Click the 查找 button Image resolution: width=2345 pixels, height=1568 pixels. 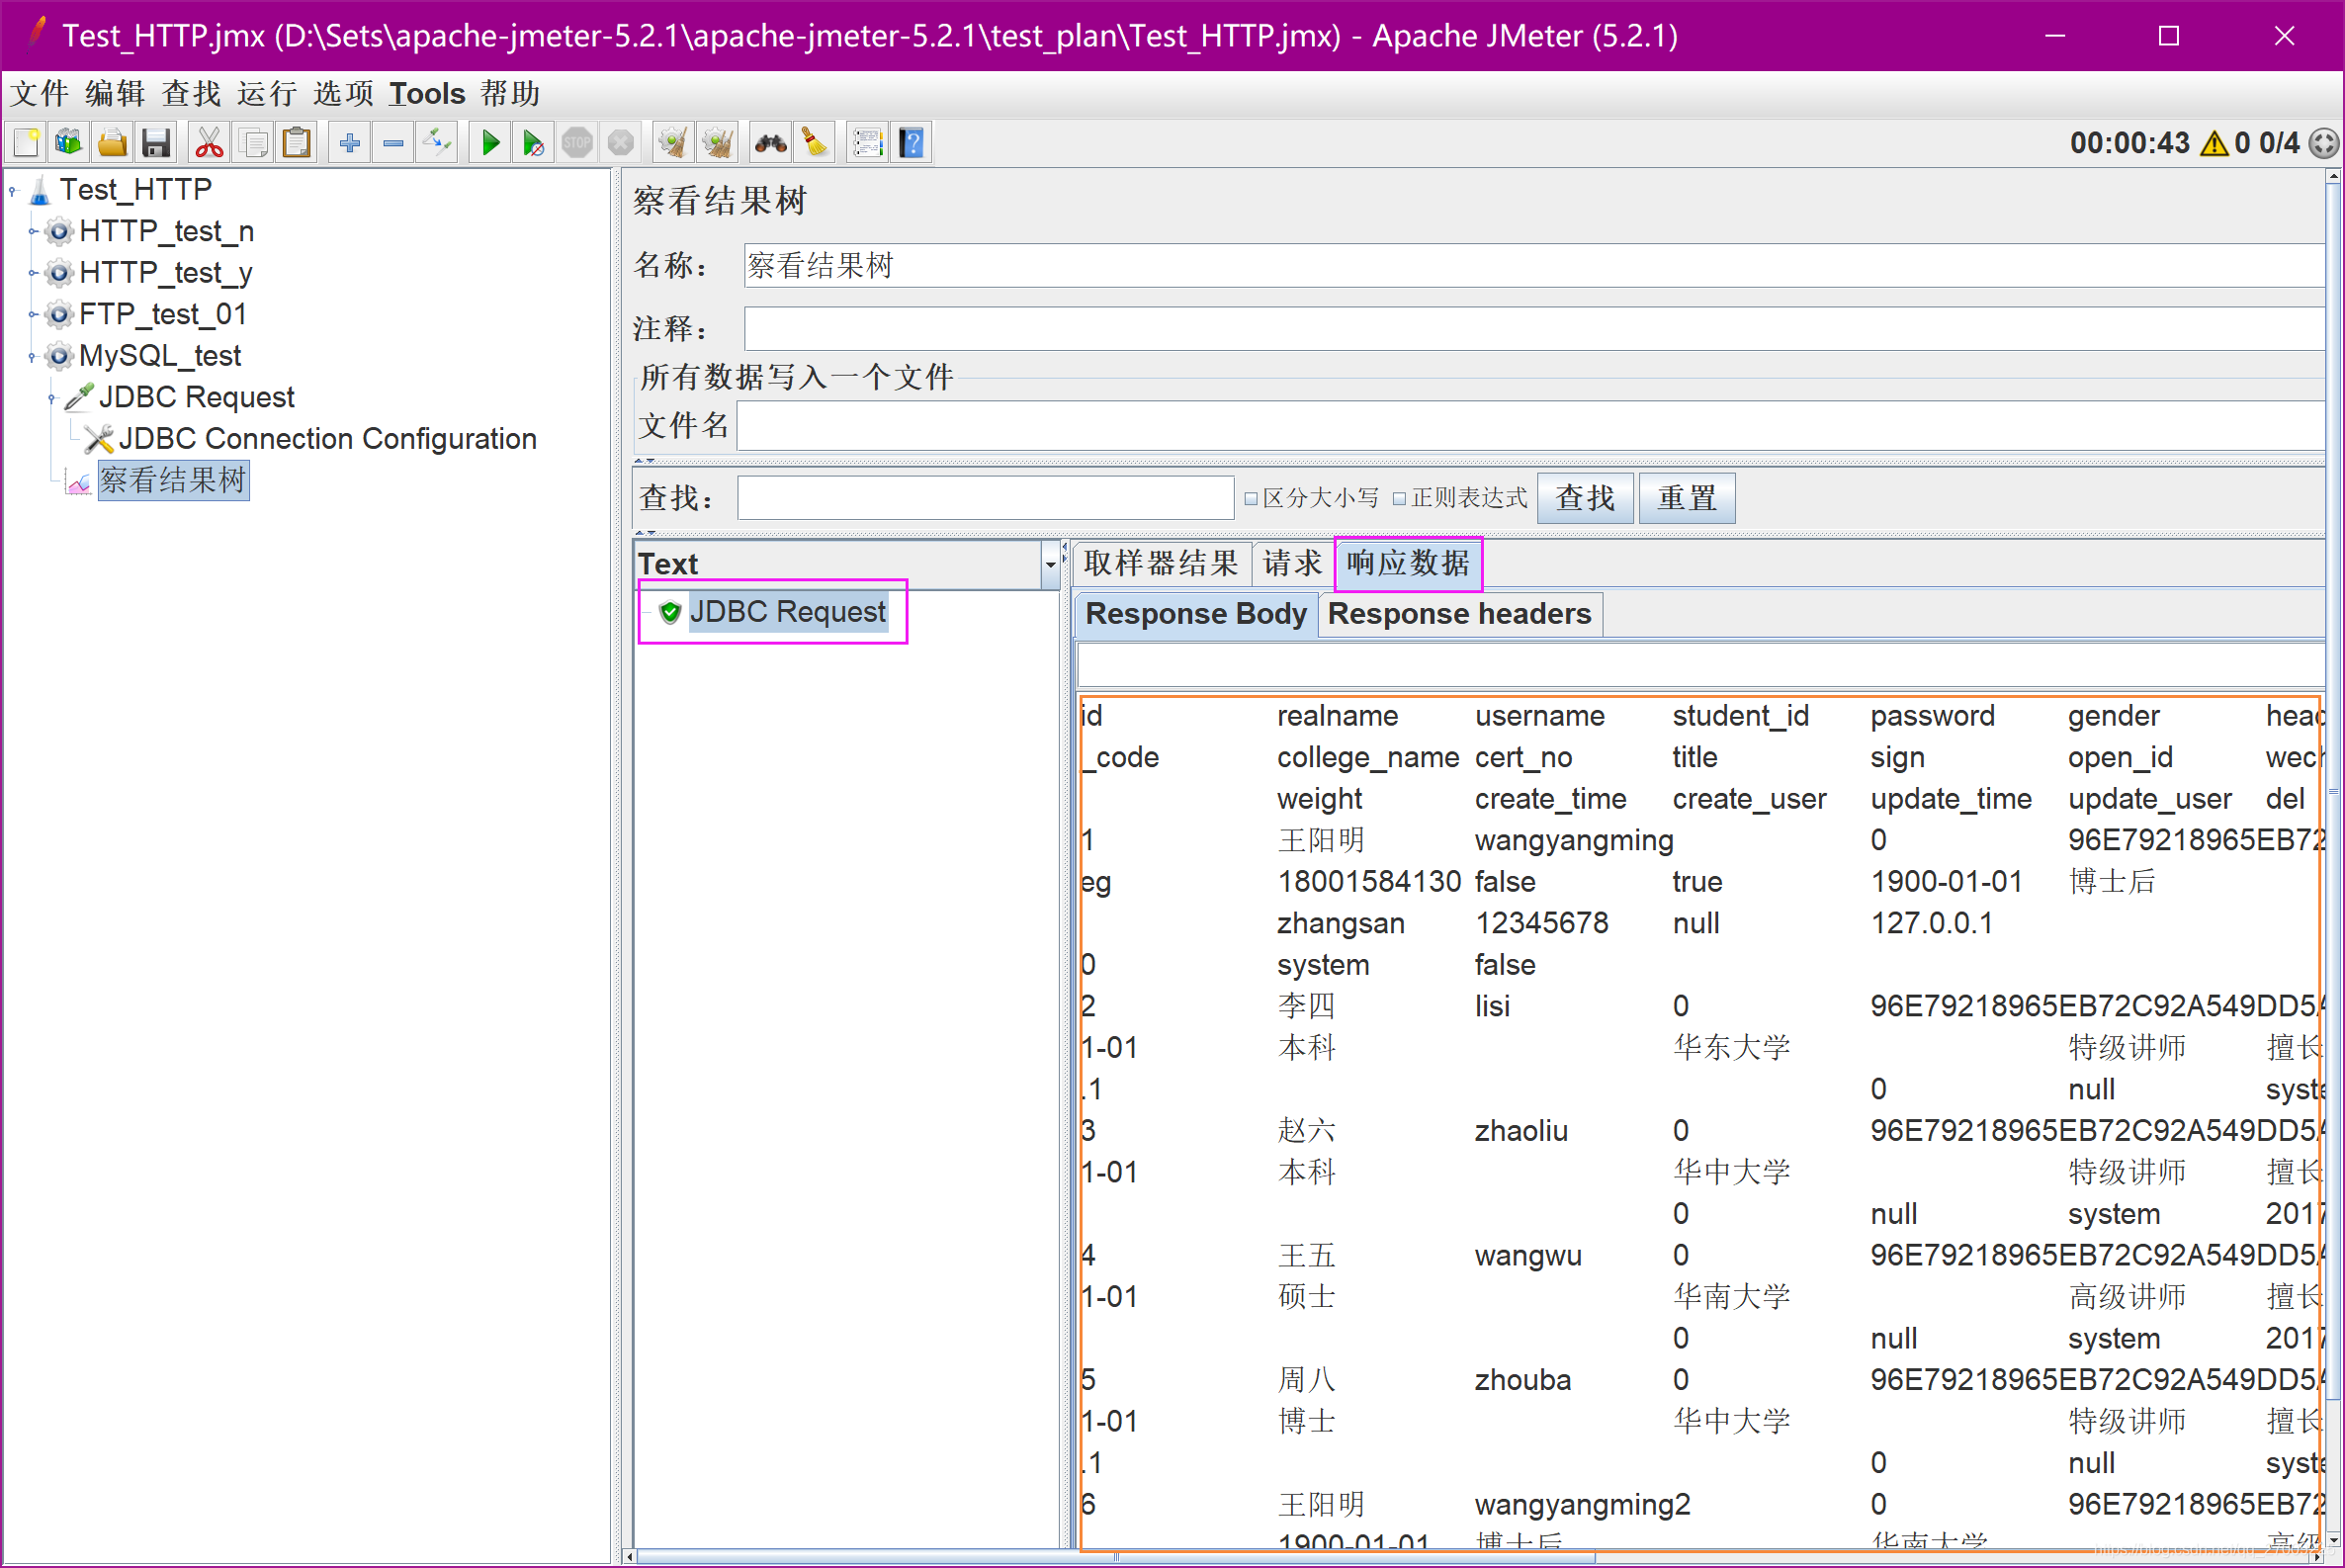[1584, 498]
